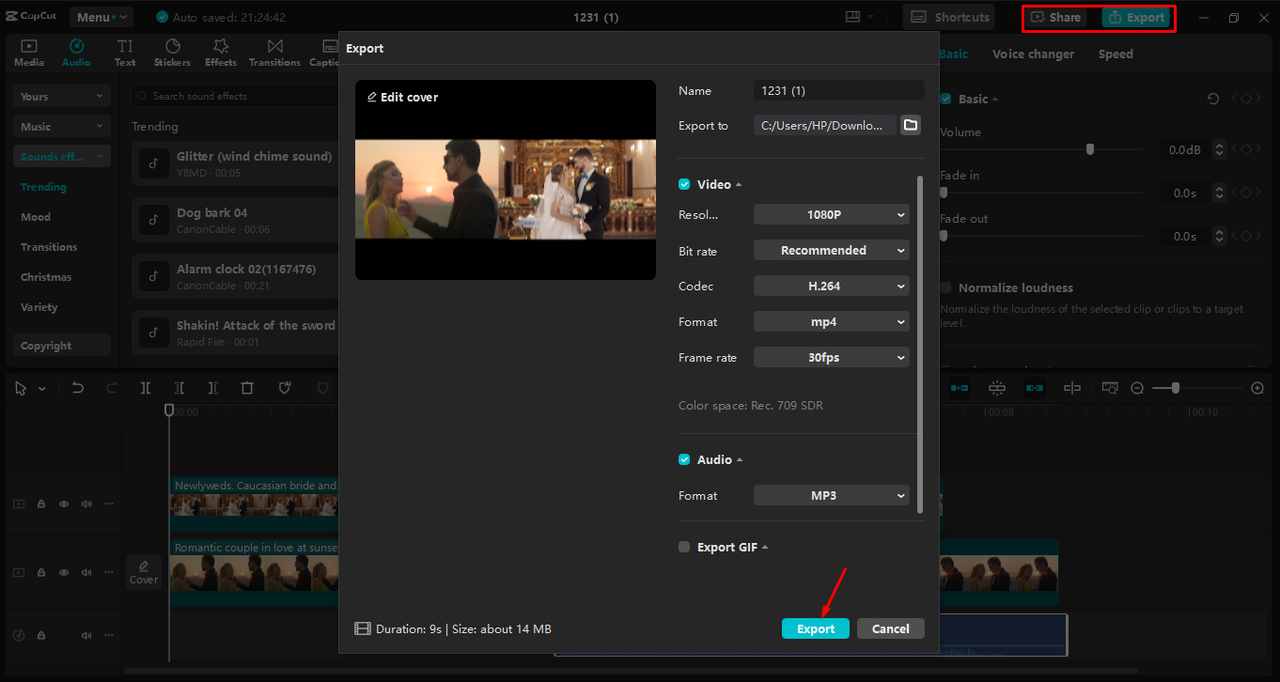Click the note icon of Dog bark 04
Image resolution: width=1280 pixels, height=682 pixels.
pyautogui.click(x=153, y=220)
